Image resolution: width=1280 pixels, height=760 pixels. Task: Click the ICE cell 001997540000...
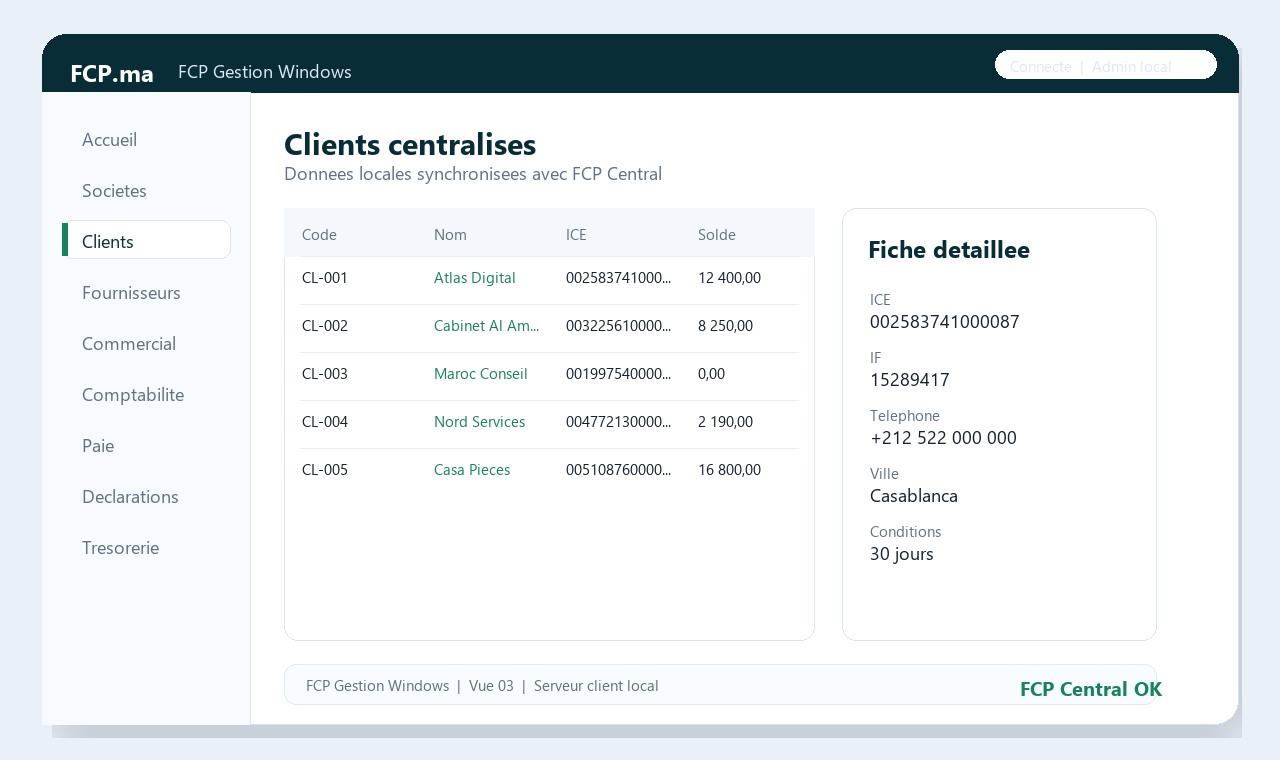619,374
